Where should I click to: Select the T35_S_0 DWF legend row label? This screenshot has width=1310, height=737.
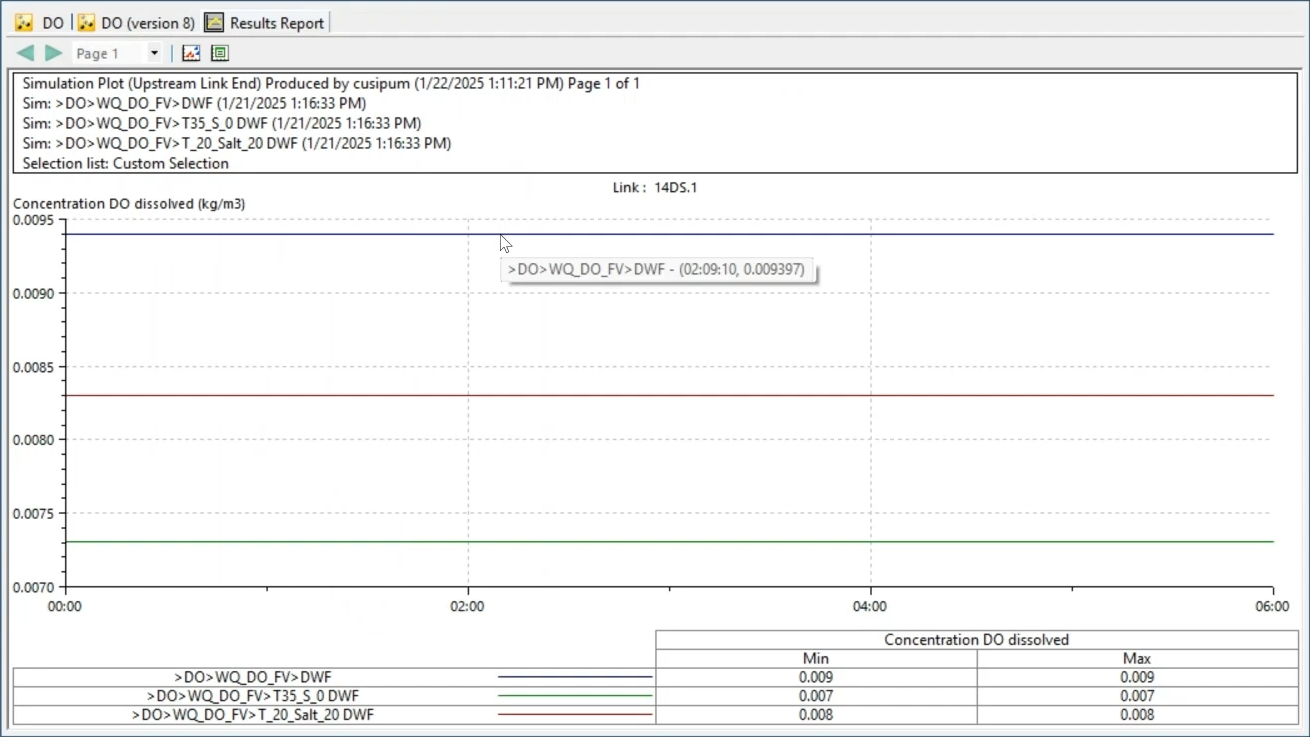[x=252, y=696]
